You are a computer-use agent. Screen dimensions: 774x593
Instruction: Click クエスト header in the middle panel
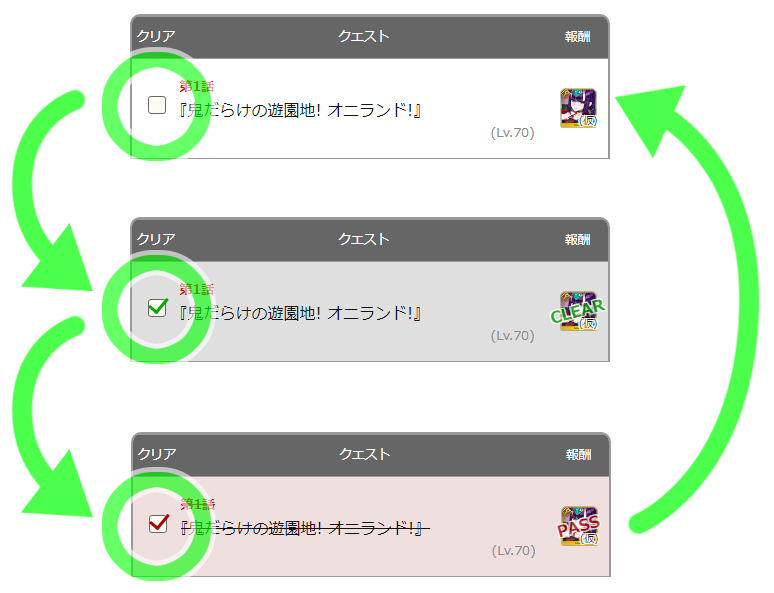coord(364,239)
